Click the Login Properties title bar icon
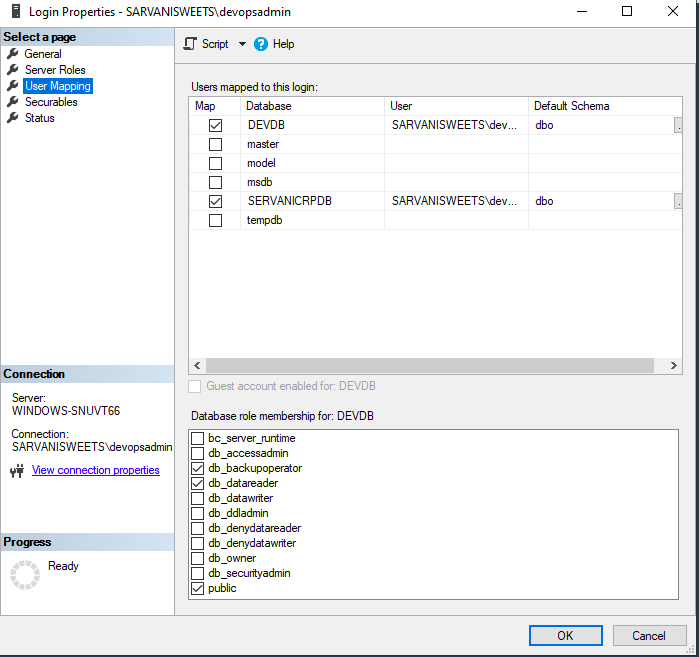The height and width of the screenshot is (657, 699). 16,11
